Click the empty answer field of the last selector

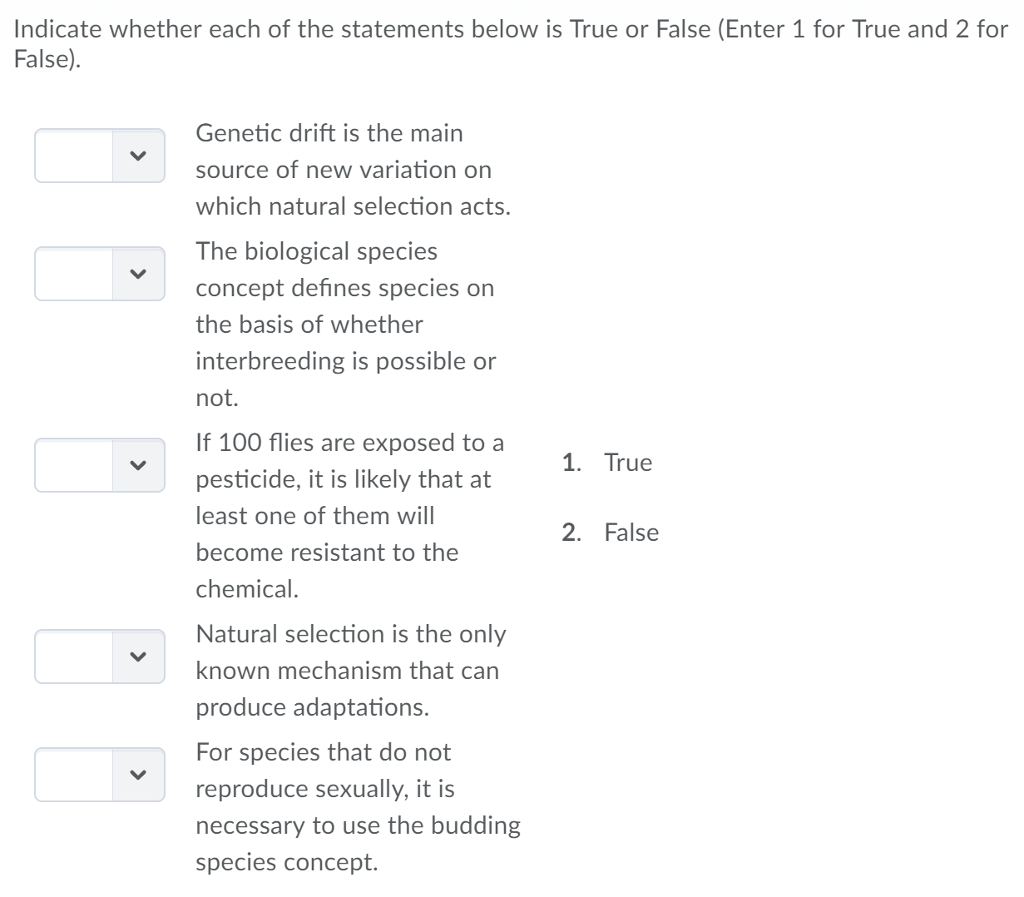pos(75,775)
